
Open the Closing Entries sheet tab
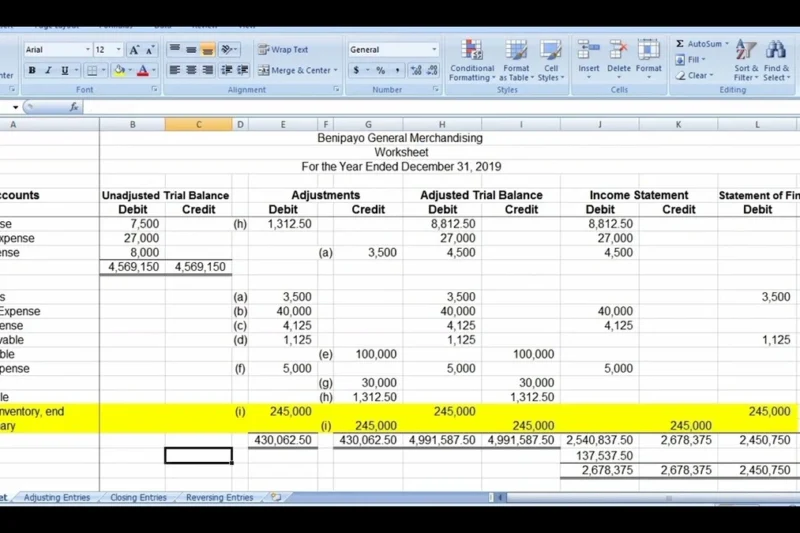138,497
